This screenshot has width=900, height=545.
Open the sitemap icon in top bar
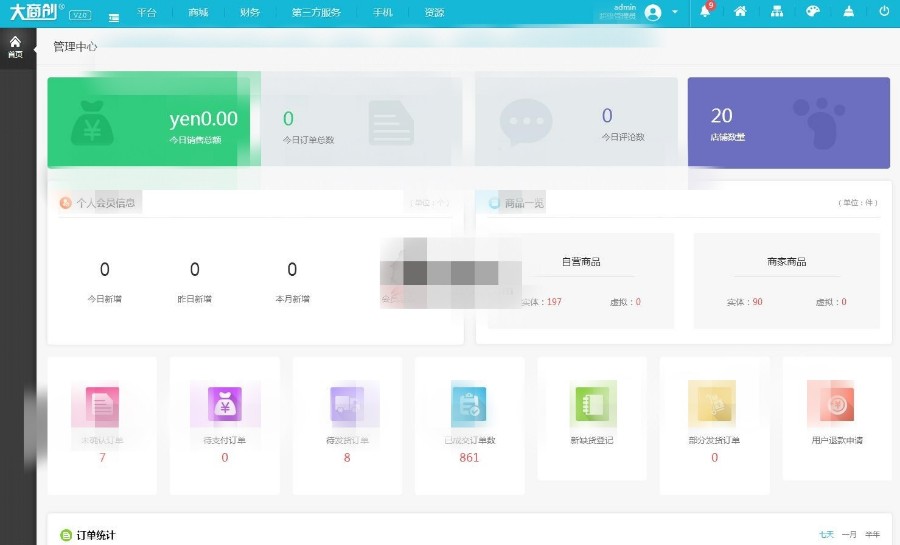[777, 11]
